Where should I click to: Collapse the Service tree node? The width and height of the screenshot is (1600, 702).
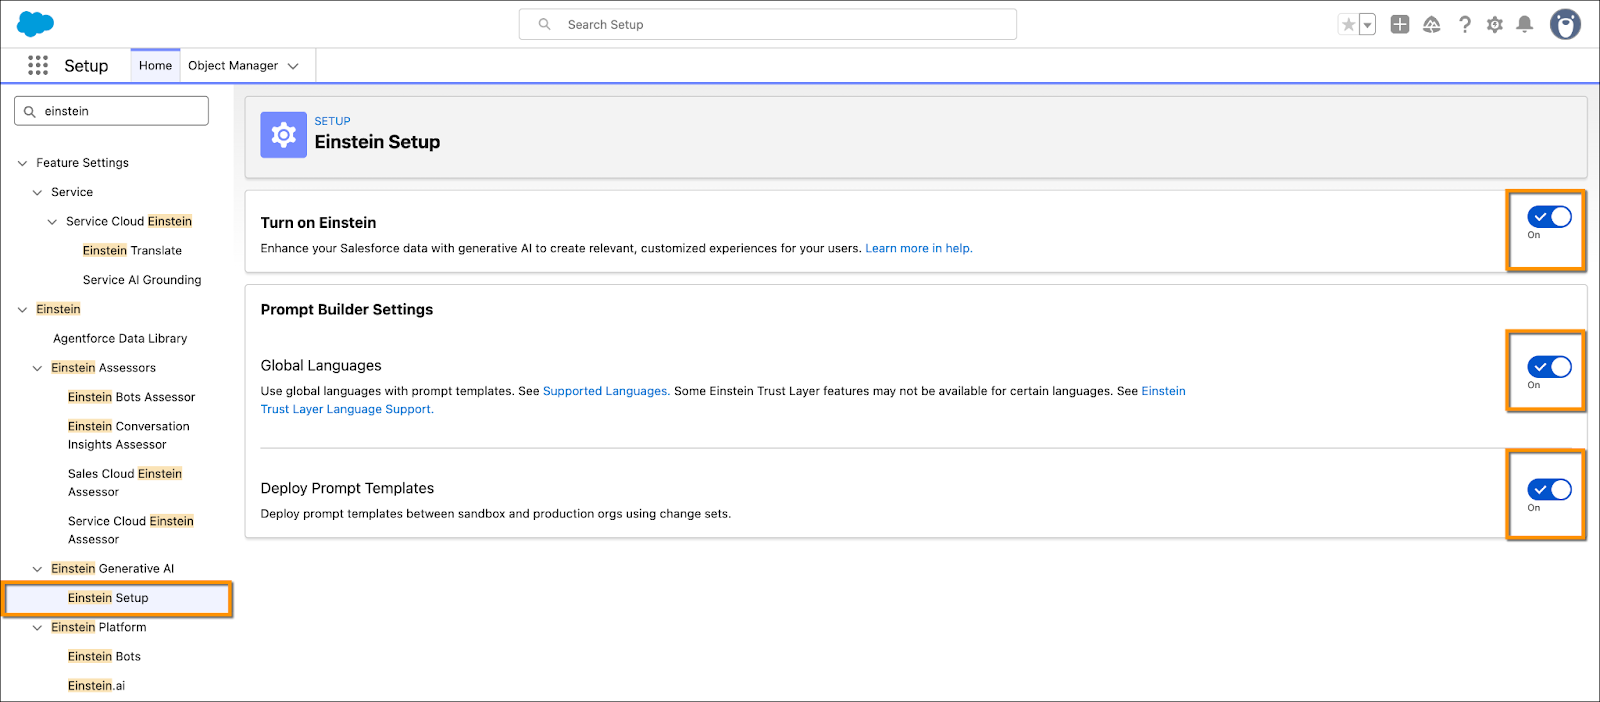point(37,192)
